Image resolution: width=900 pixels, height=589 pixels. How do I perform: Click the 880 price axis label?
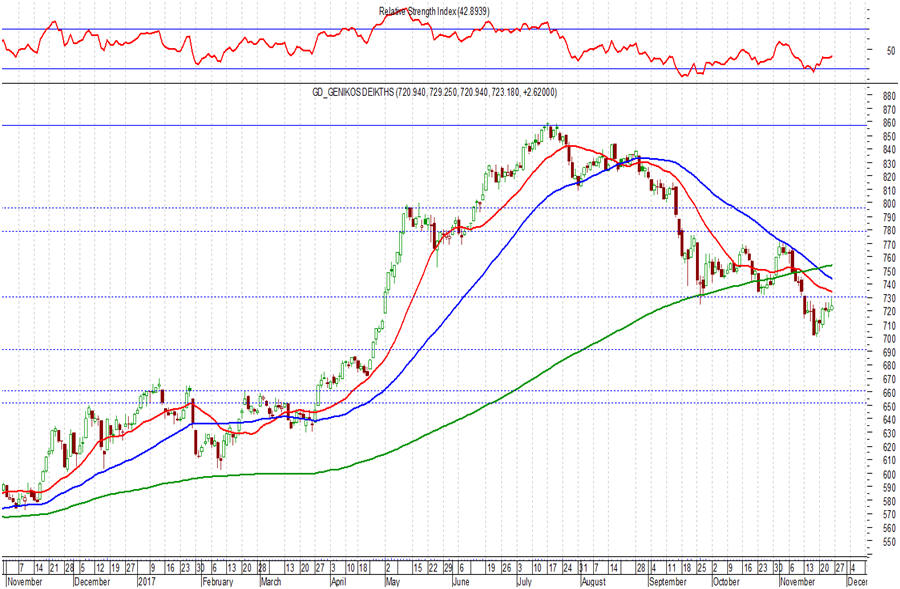889,96
